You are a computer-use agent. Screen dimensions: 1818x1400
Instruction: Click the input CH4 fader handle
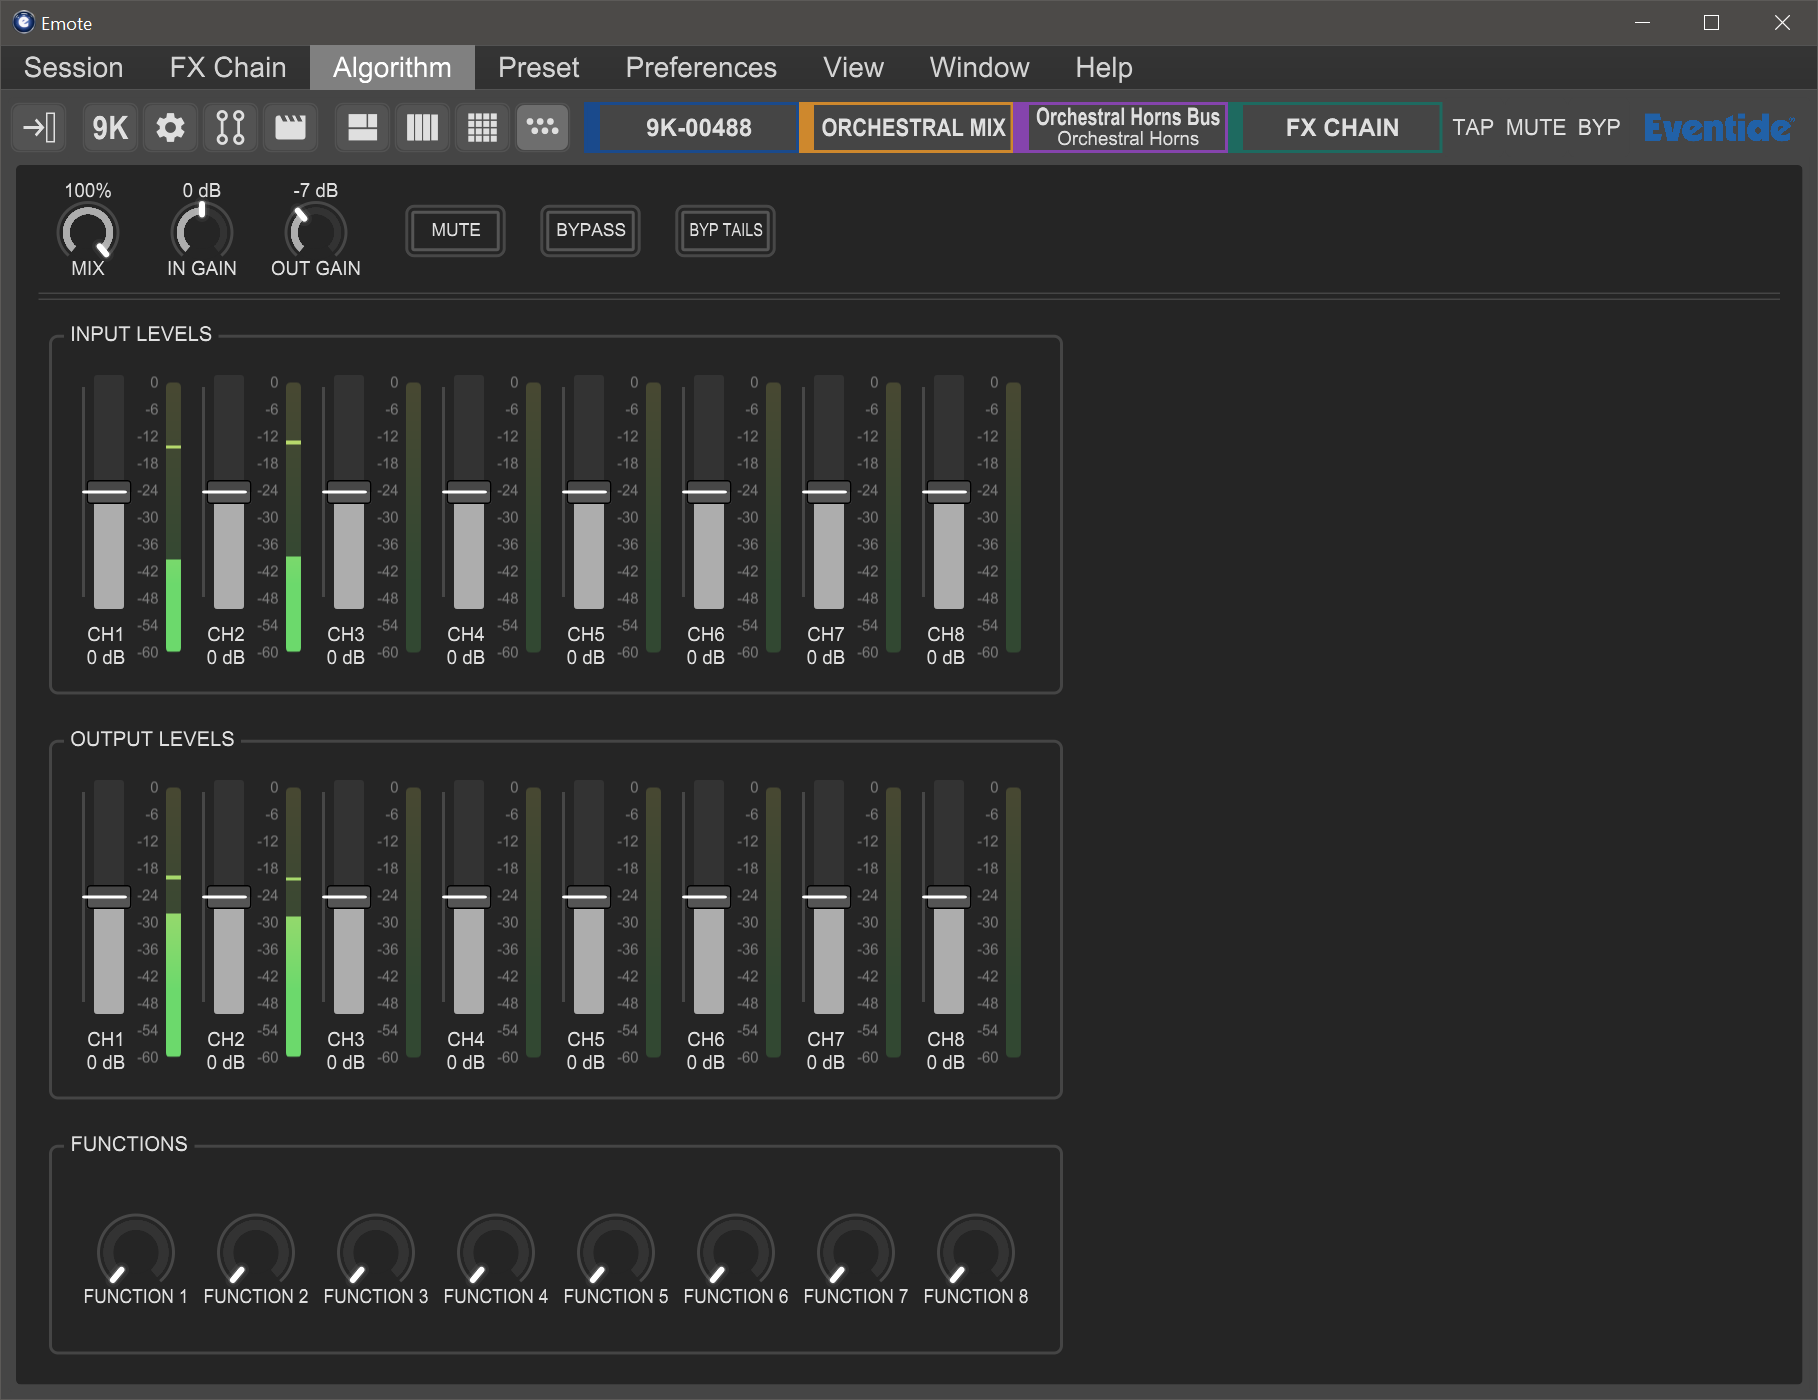click(466, 492)
